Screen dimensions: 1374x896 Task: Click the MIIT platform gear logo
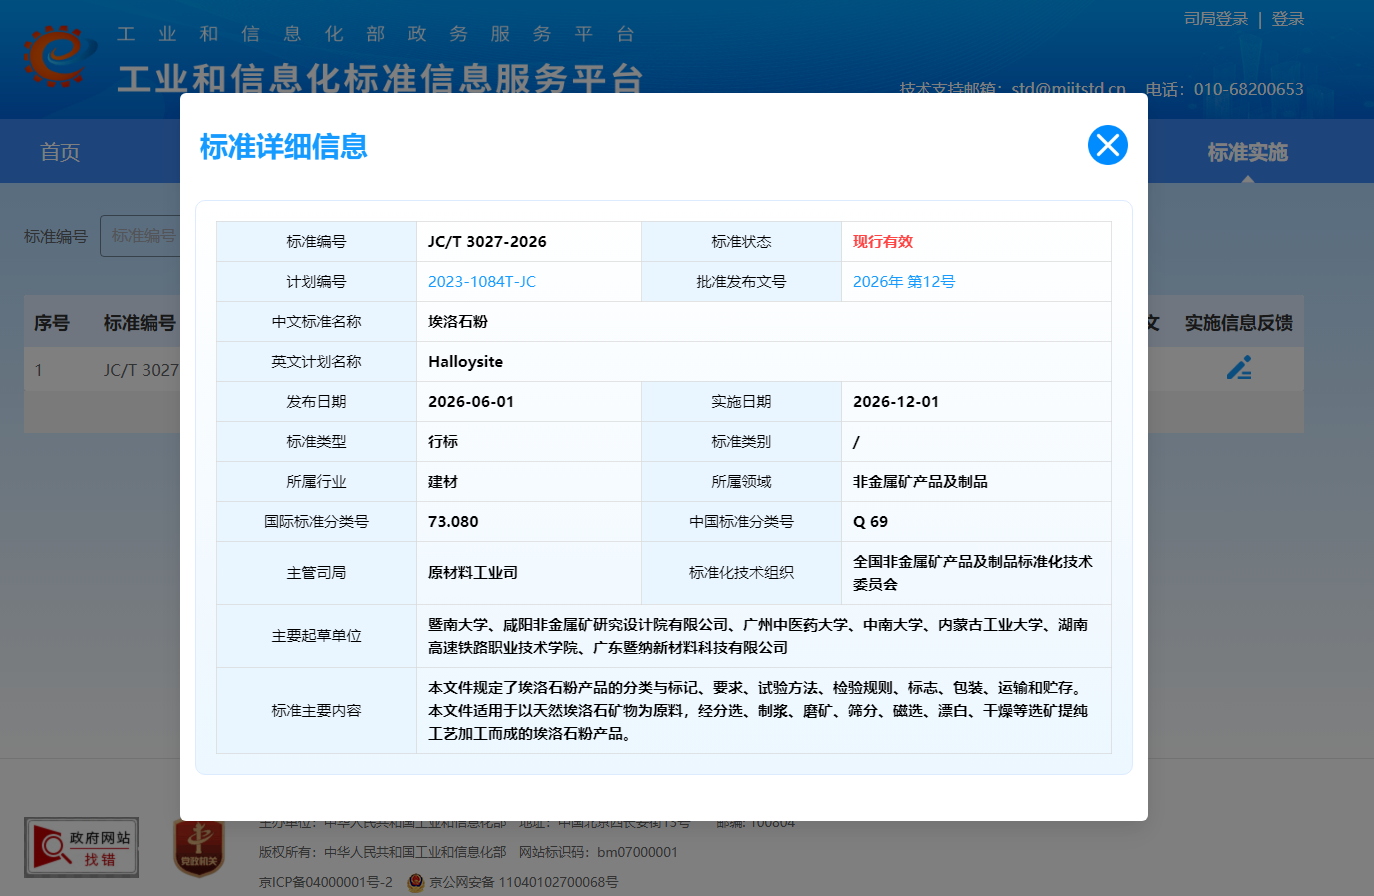pyautogui.click(x=57, y=55)
